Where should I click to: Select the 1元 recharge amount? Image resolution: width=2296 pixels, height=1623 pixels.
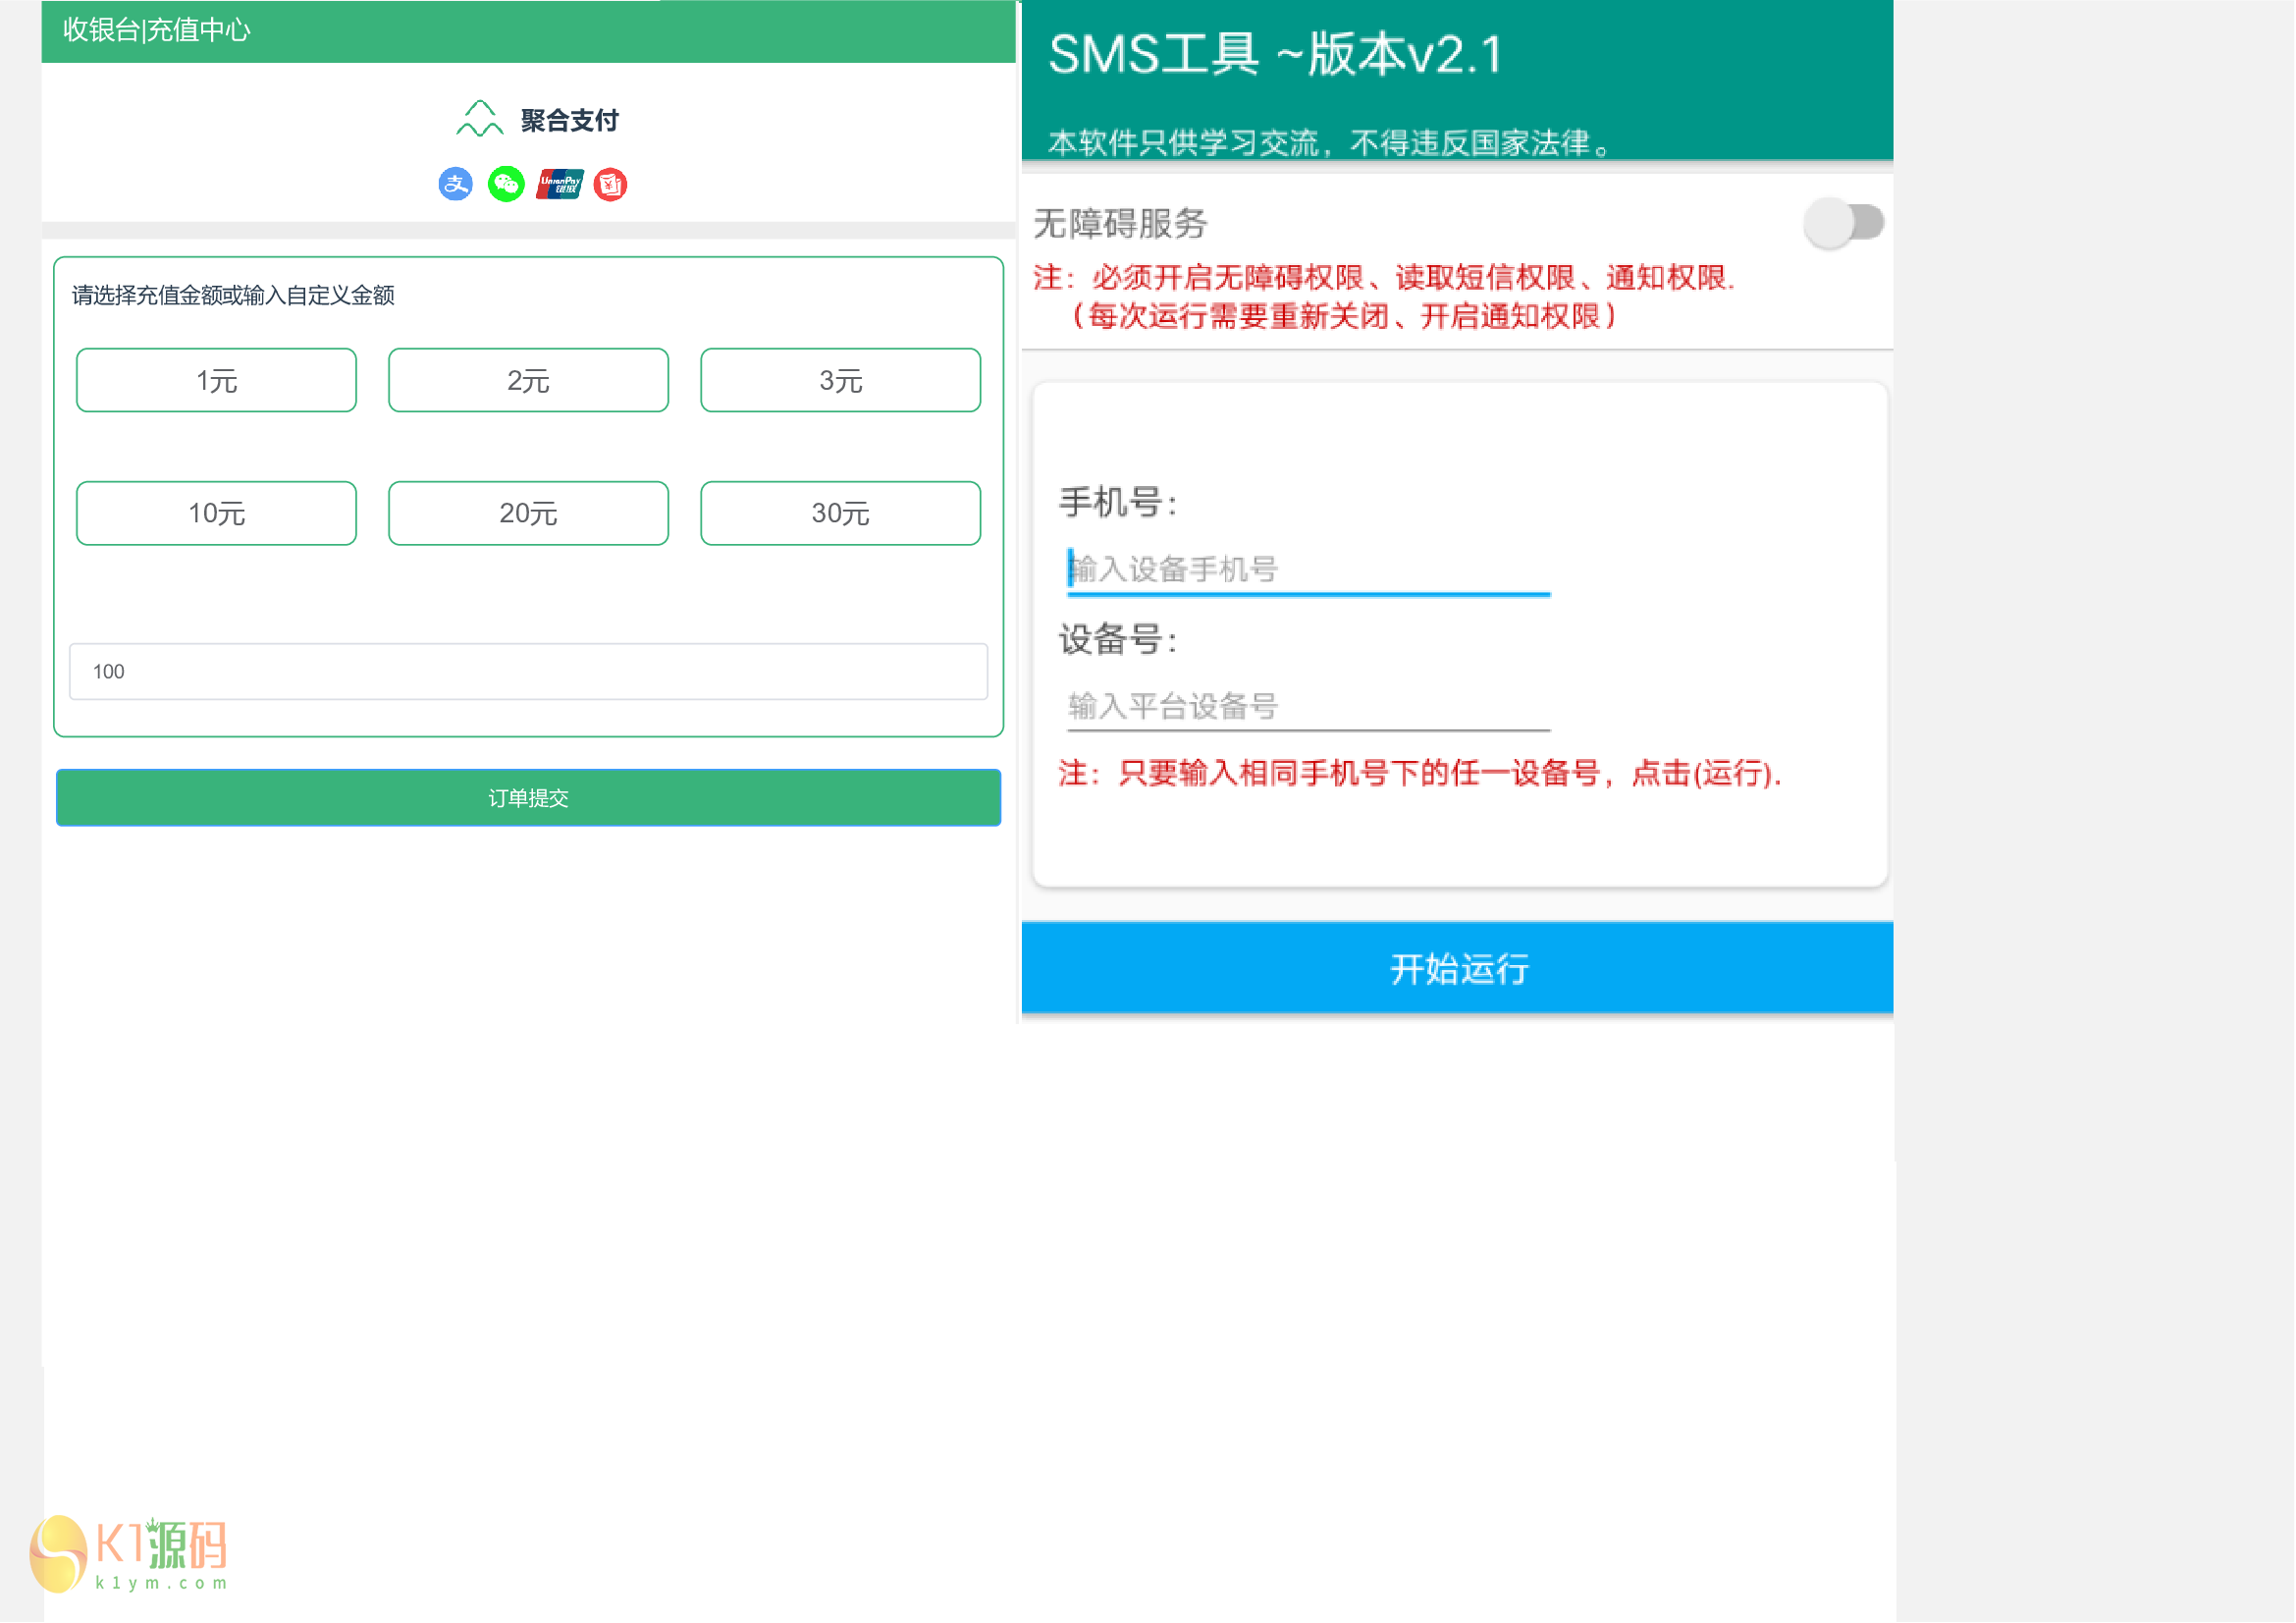216,380
